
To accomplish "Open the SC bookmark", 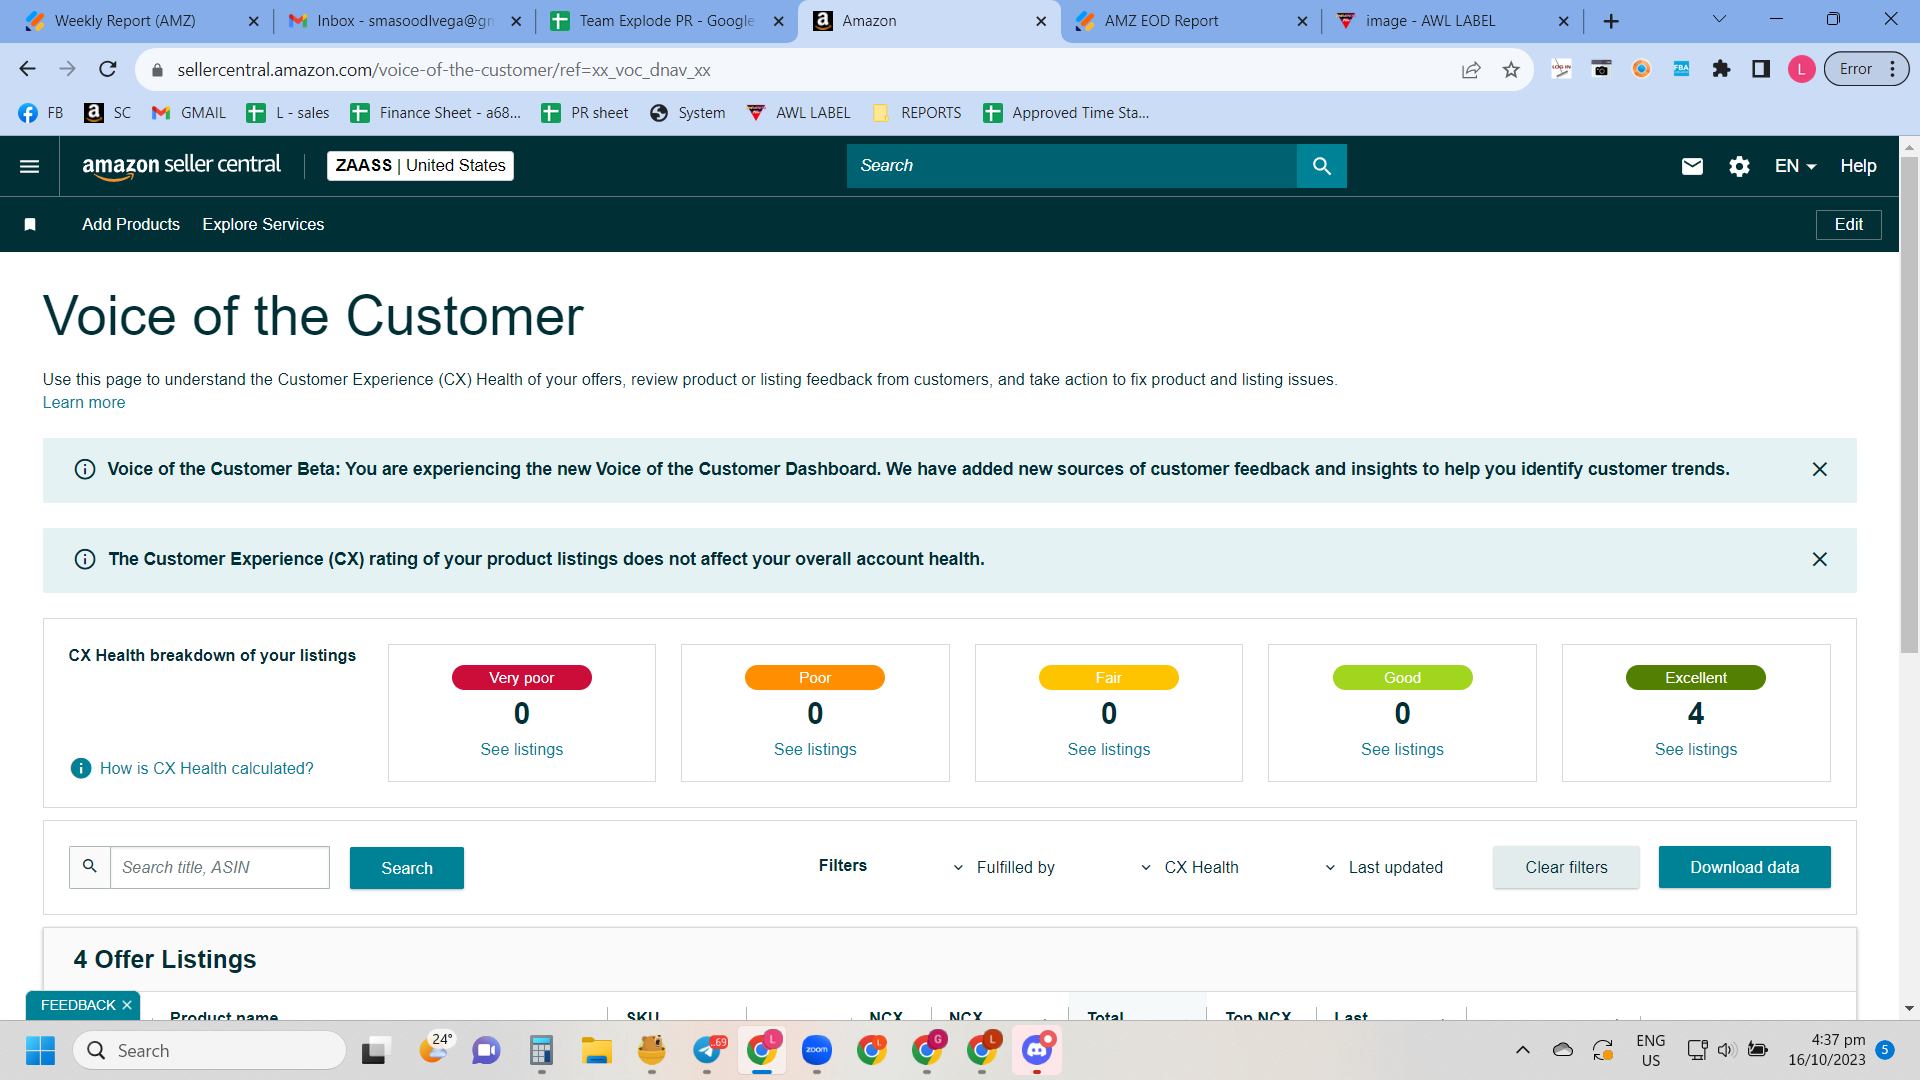I will click(108, 113).
